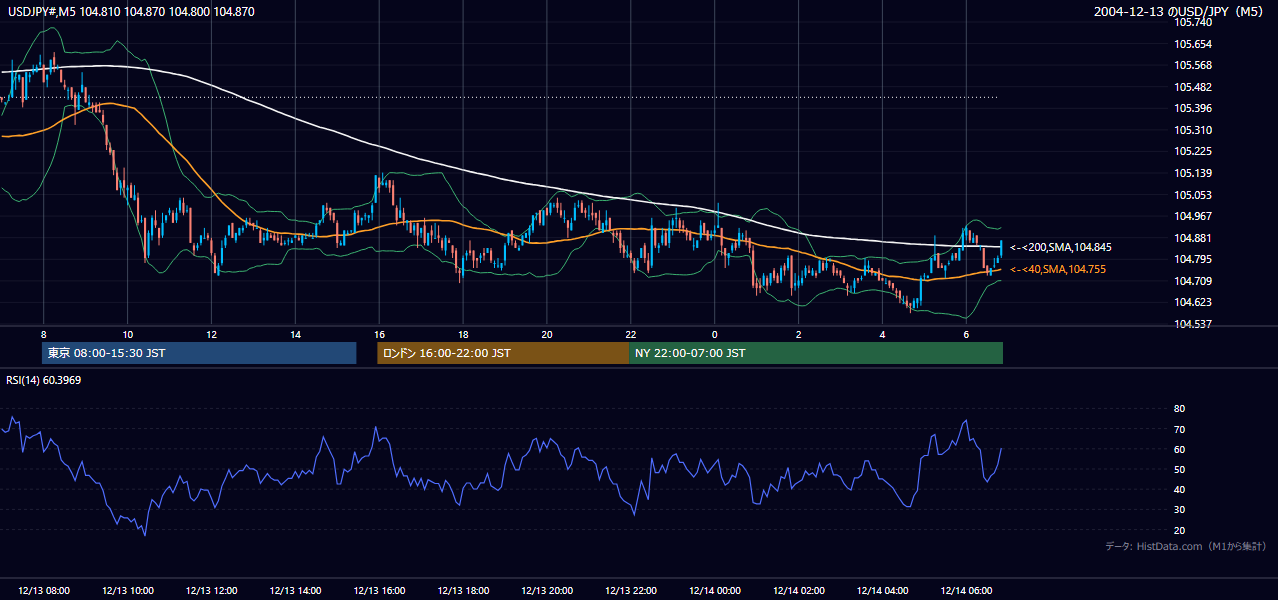Image resolution: width=1278 pixels, height=600 pixels.
Task: Click the 東京 08:00-15:30 JST session bar
Action: (x=199, y=353)
